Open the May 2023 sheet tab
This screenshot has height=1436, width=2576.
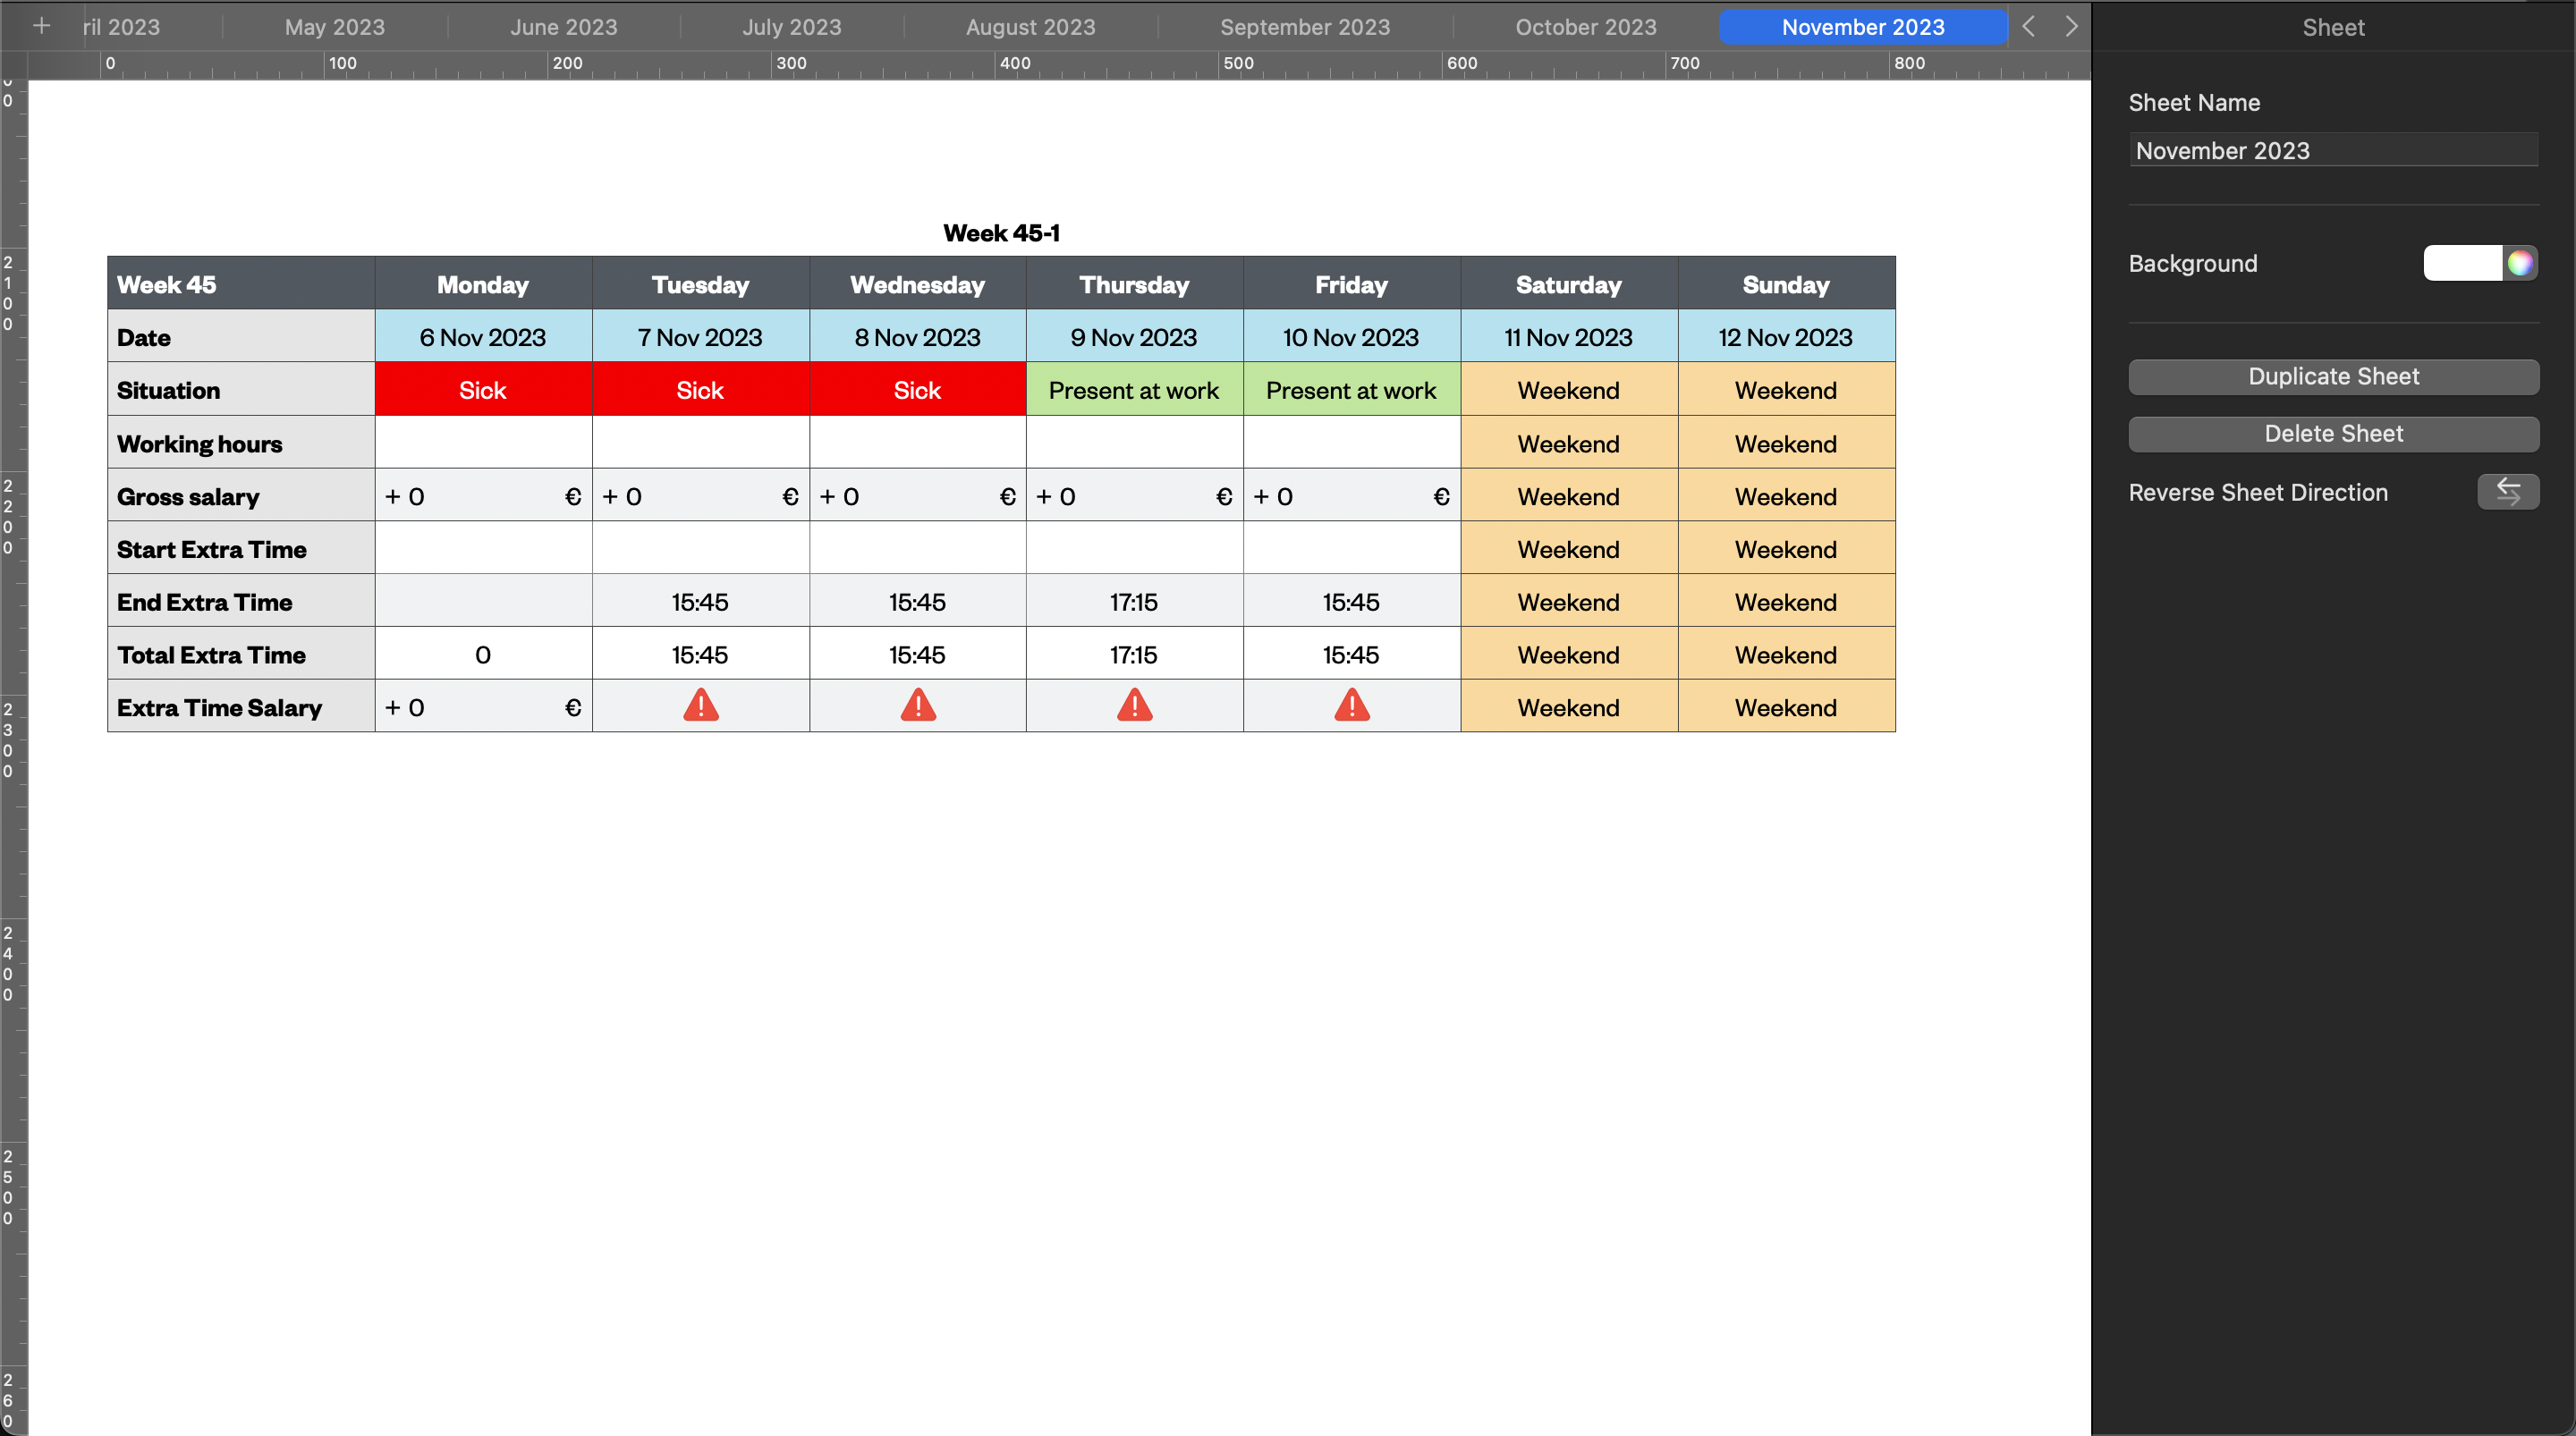334,27
